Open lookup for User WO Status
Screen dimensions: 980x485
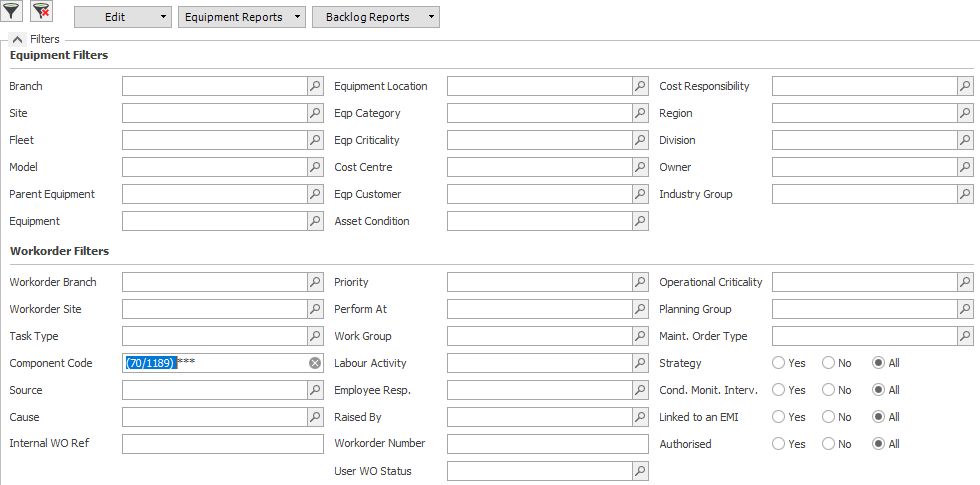click(640, 471)
